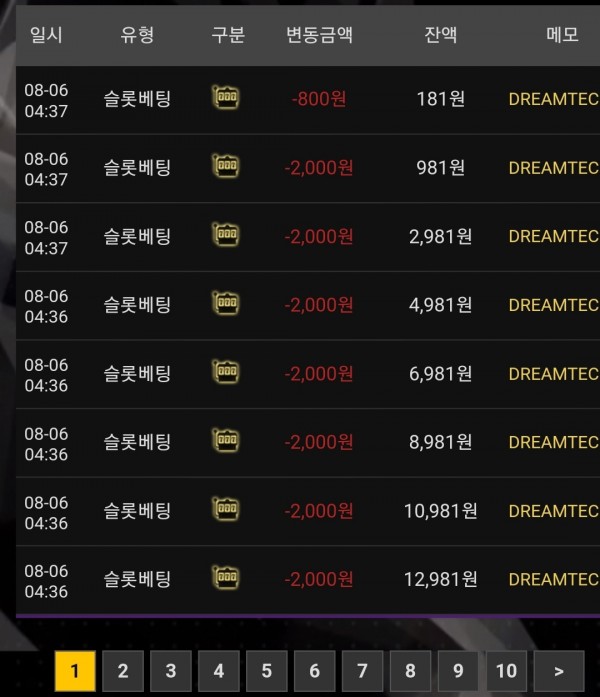Click 슬롯베팅 type in the 12,981원 row

point(137,579)
